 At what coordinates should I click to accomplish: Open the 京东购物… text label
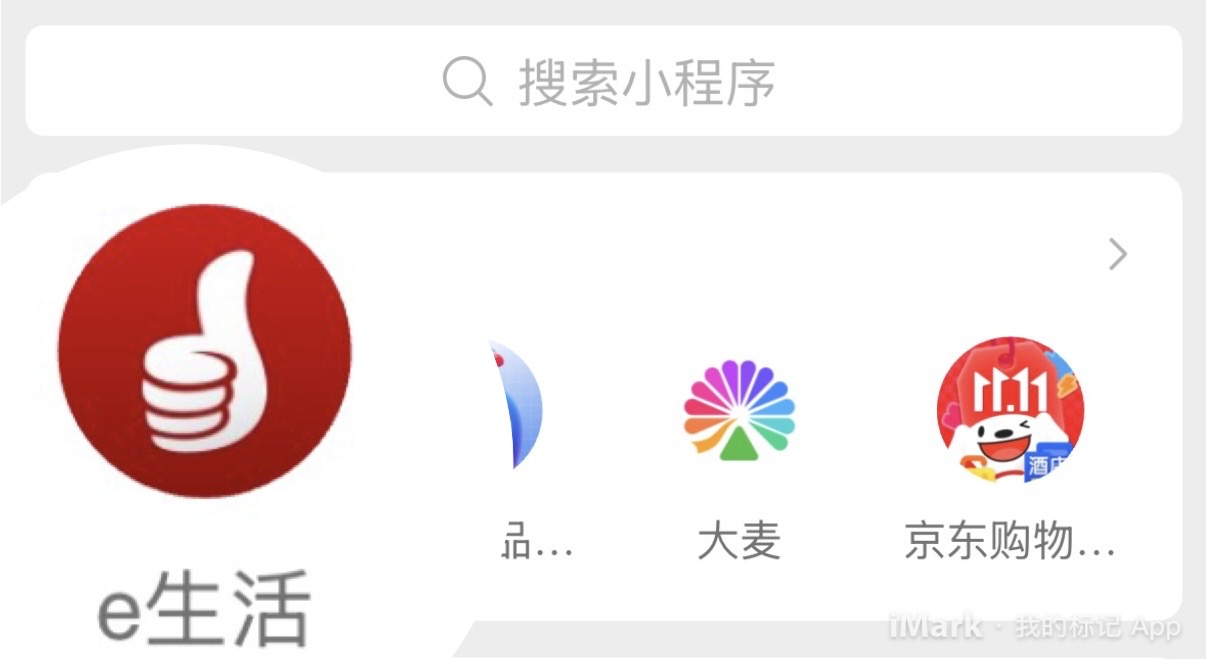pyautogui.click(x=1010, y=543)
